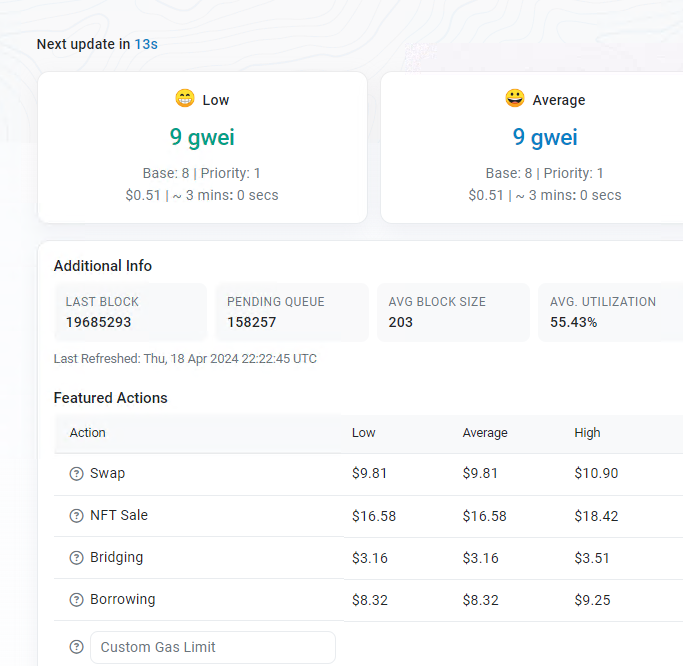This screenshot has width=683, height=666.
Task: Click Borrowing Average price $8.32
Action: click(480, 600)
